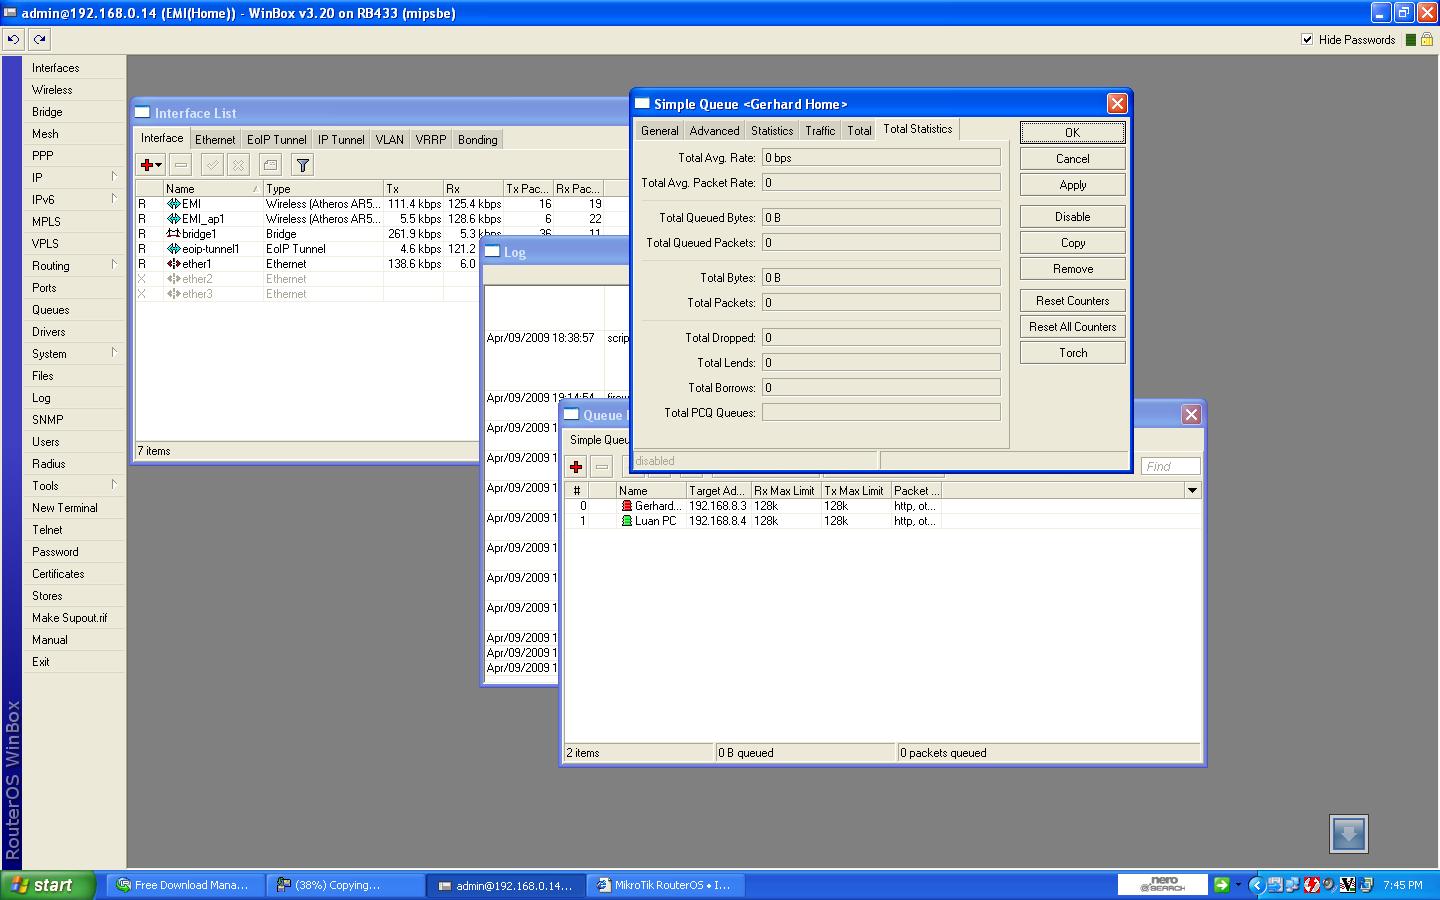This screenshot has width=1440, height=900.
Task: Click OK in Simple Queue dialog
Action: coord(1073,133)
